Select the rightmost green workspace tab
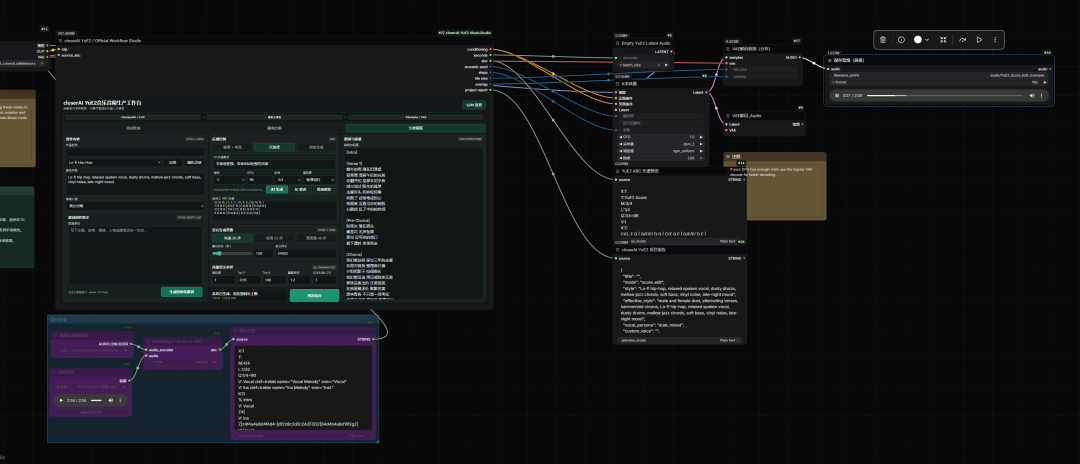The image size is (1080, 464). [415, 128]
